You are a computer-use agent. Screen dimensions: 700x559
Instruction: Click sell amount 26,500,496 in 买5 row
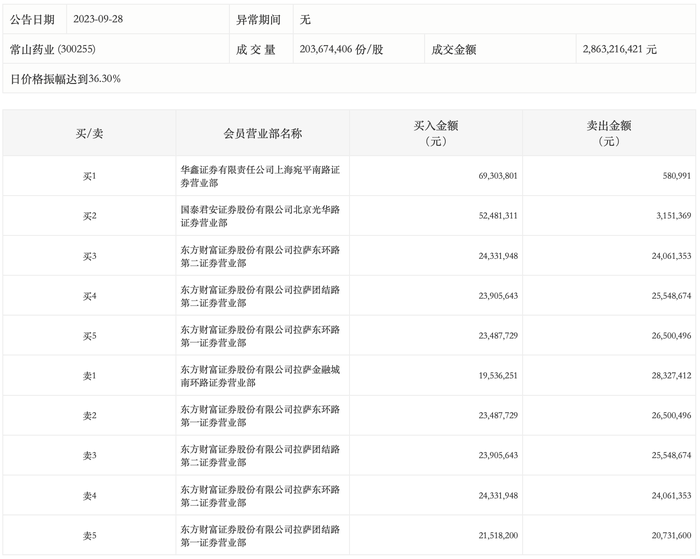671,336
